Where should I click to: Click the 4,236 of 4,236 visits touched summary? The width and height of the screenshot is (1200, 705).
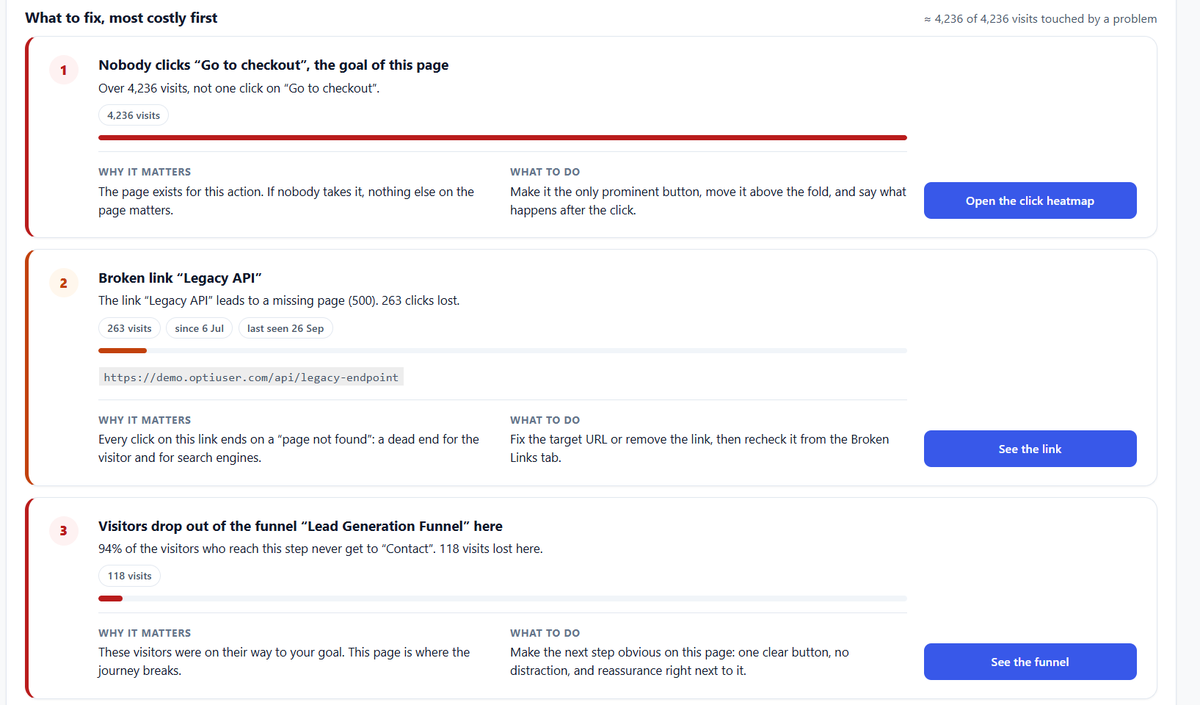click(1041, 19)
